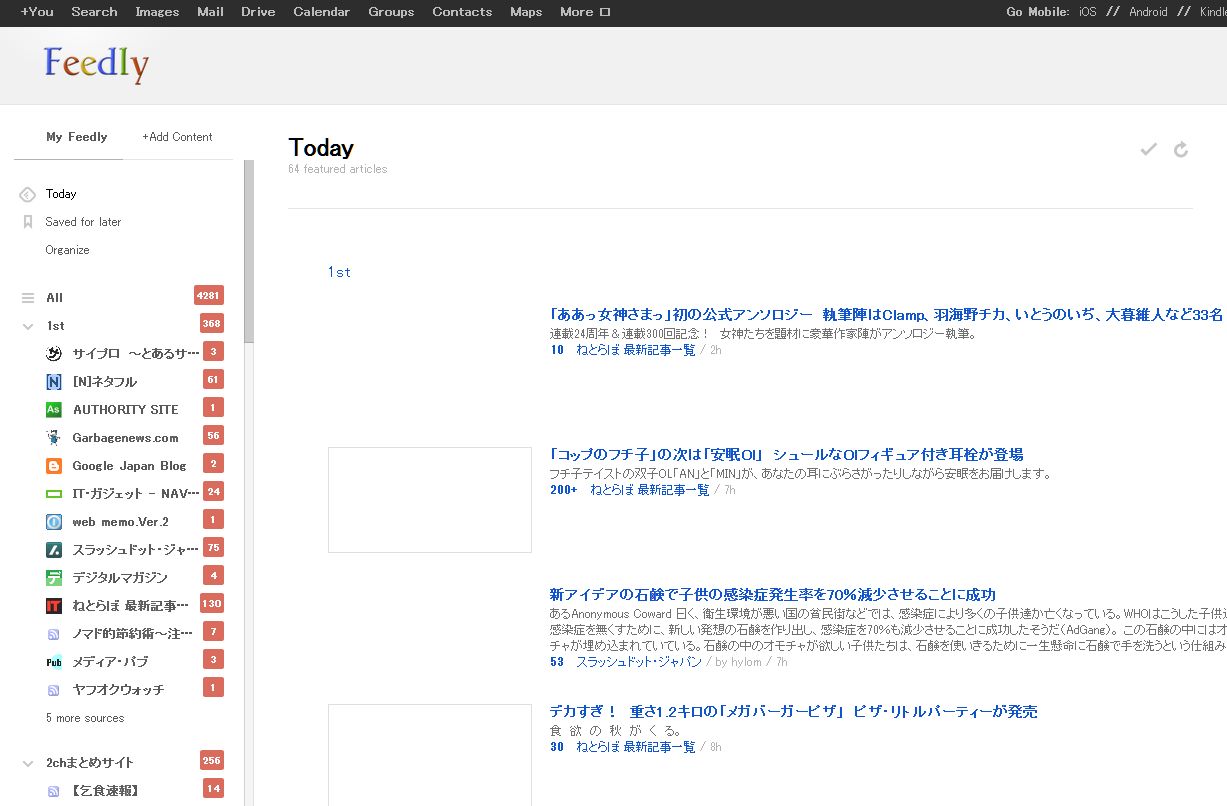Open article ああっ女神さまっ 公式アンソロジー

pos(886,314)
